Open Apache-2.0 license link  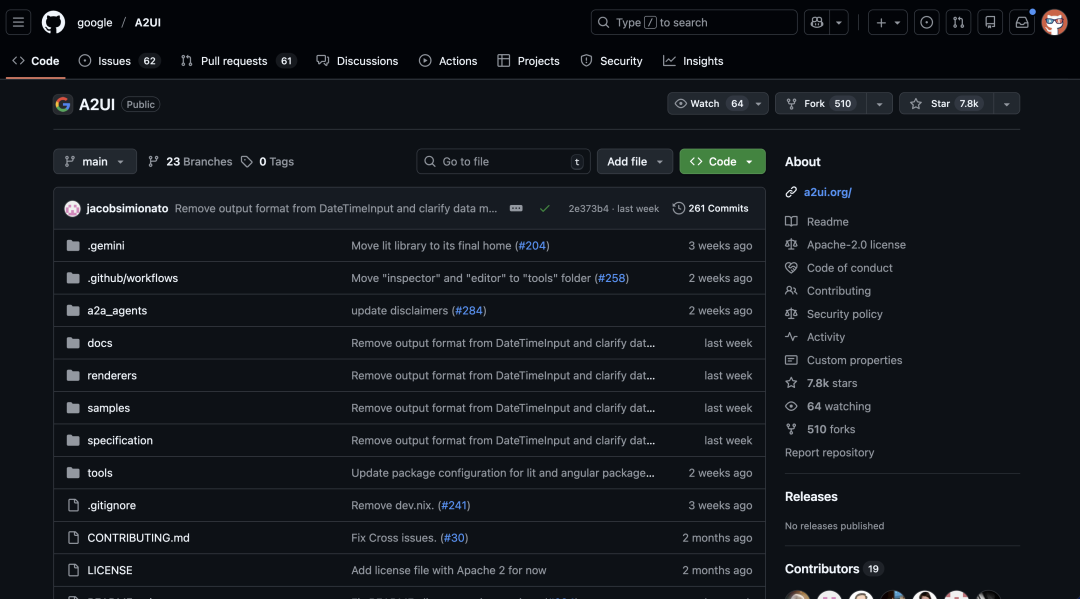(855, 245)
